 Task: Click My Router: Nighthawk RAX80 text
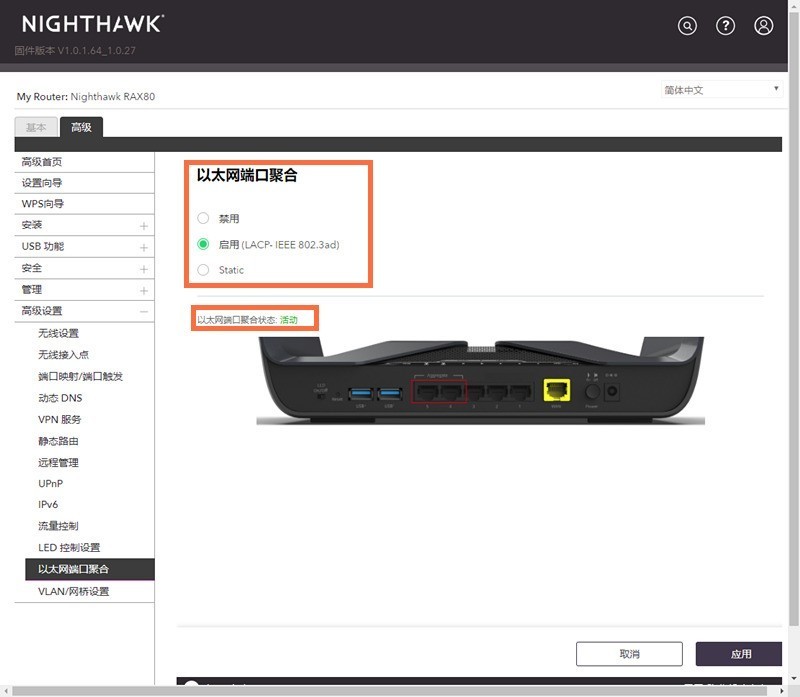(86, 96)
